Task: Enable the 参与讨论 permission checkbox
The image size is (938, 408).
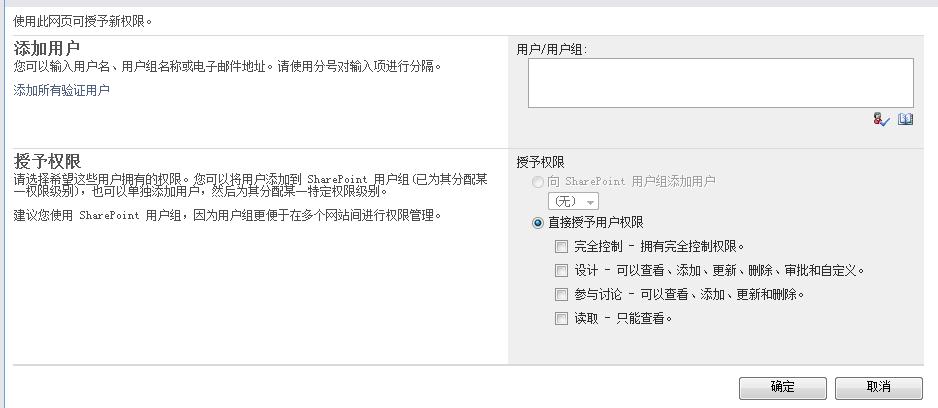Action: [x=561, y=294]
